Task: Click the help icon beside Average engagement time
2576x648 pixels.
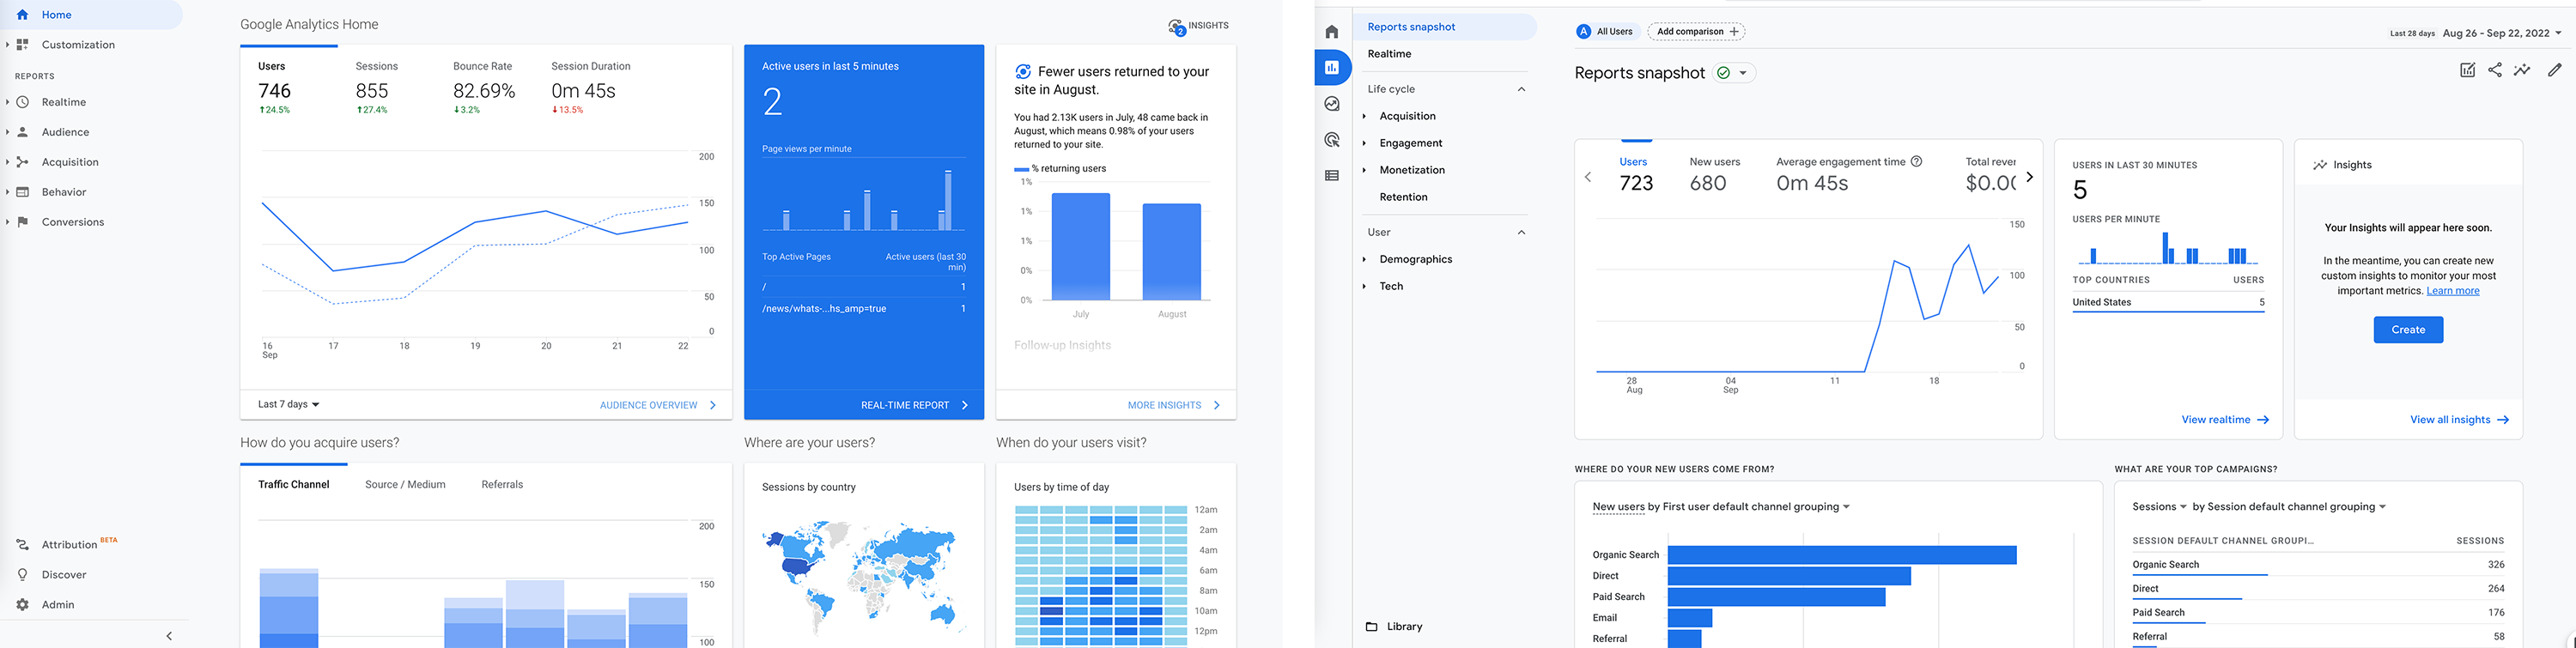Action: [1916, 161]
